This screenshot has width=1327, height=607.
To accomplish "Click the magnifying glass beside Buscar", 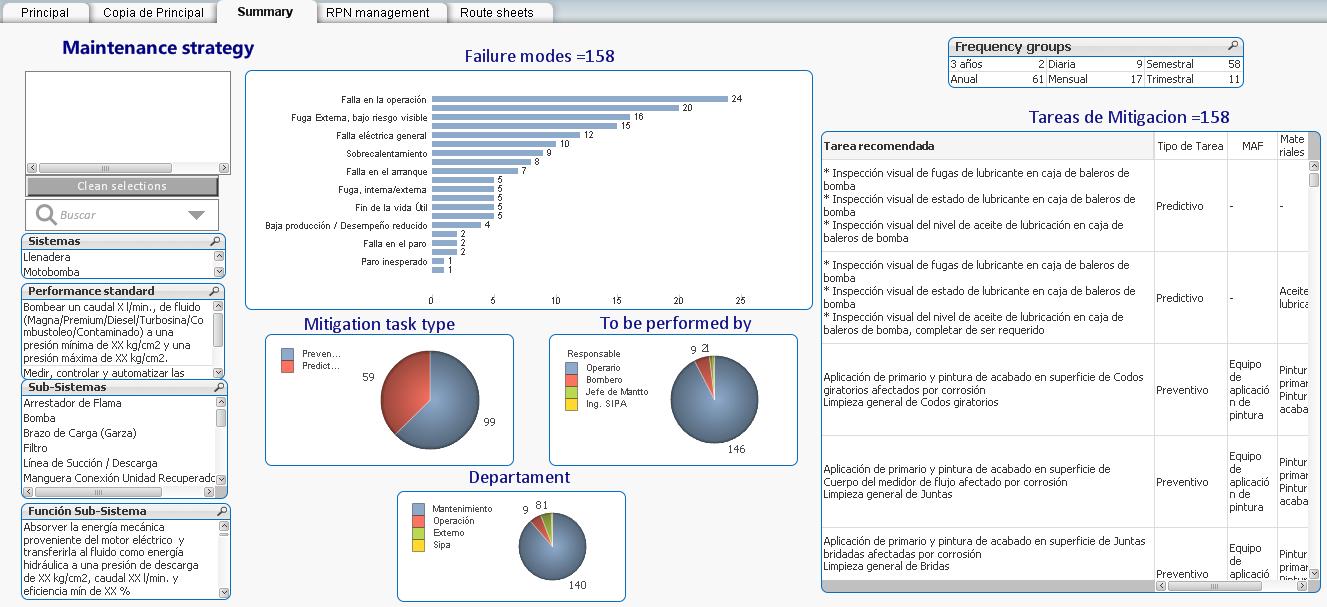I will [x=46, y=215].
